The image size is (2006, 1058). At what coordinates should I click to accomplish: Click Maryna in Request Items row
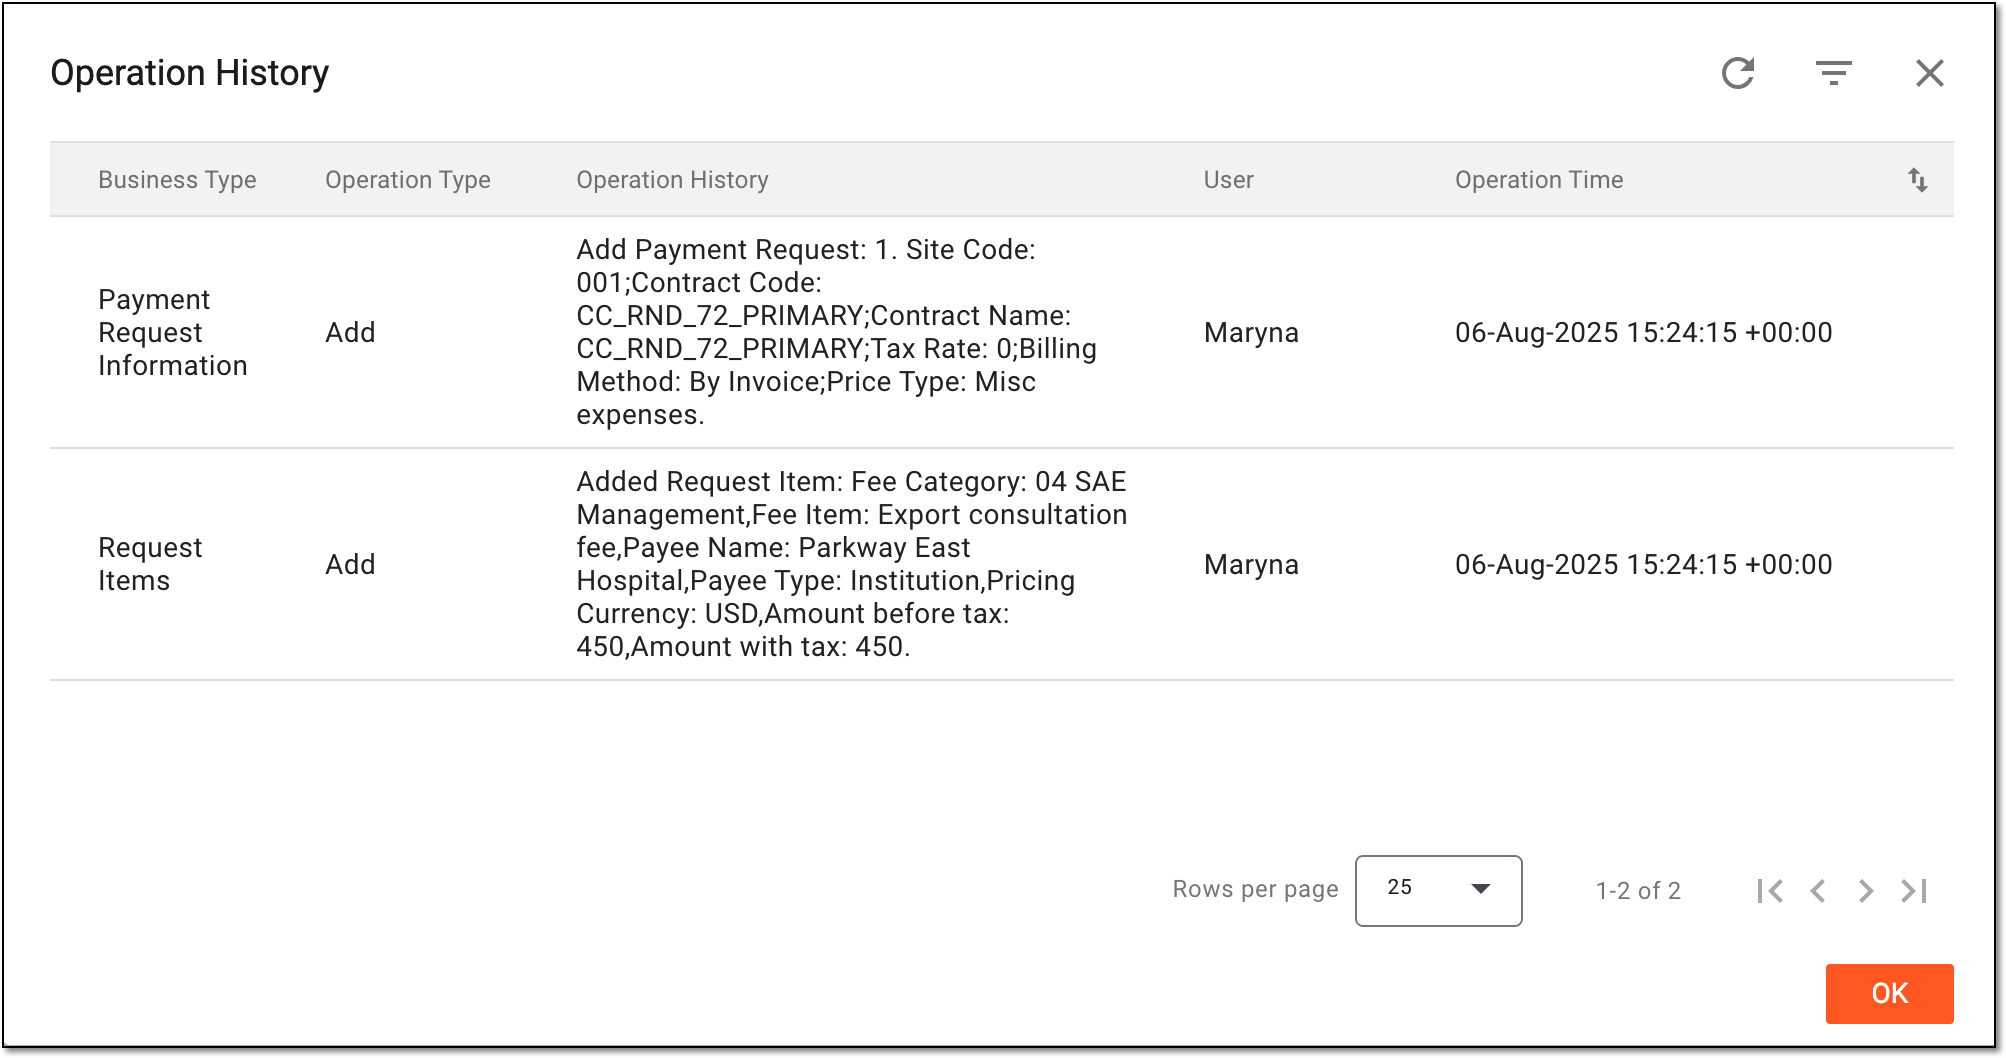click(x=1251, y=565)
